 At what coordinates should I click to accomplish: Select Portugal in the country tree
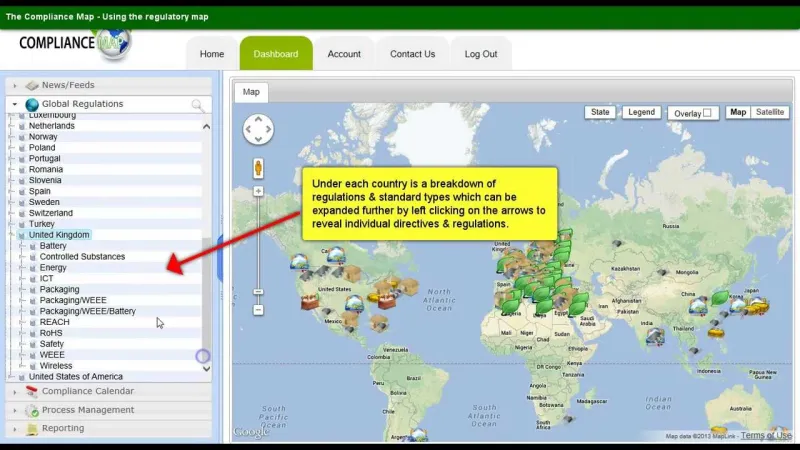[x=44, y=158]
